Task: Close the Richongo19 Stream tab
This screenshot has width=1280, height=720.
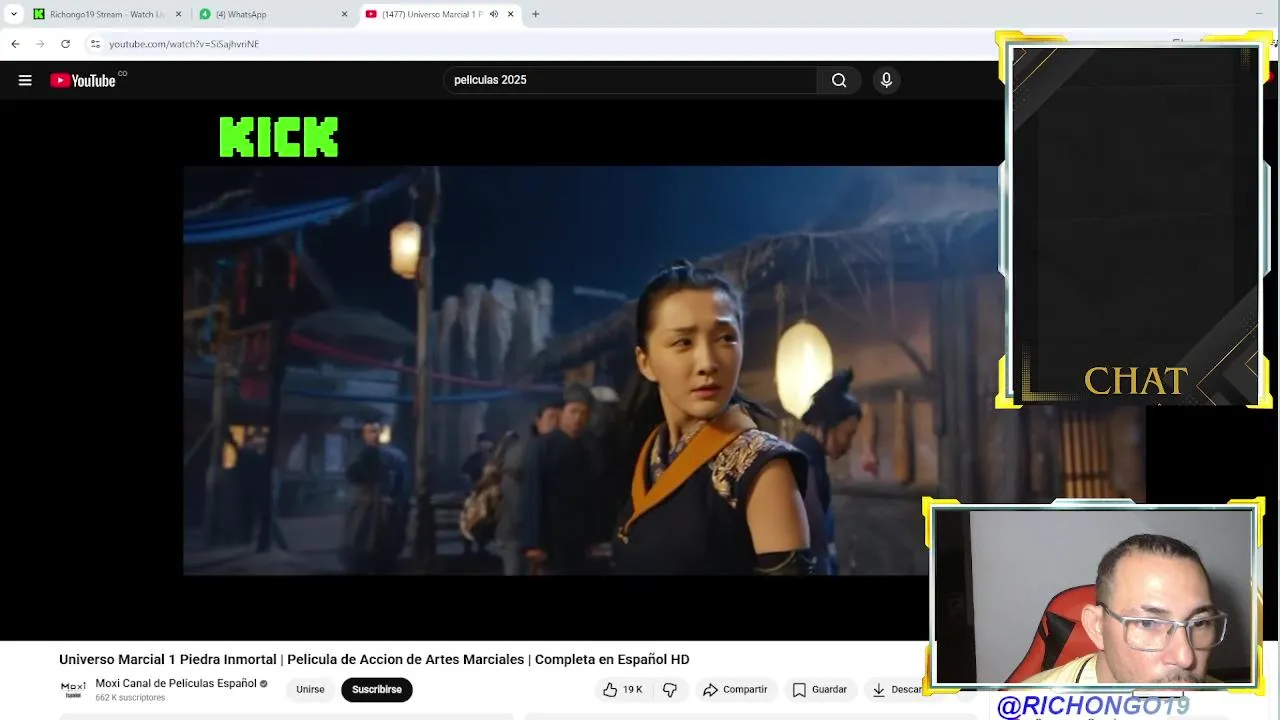Action: (179, 14)
